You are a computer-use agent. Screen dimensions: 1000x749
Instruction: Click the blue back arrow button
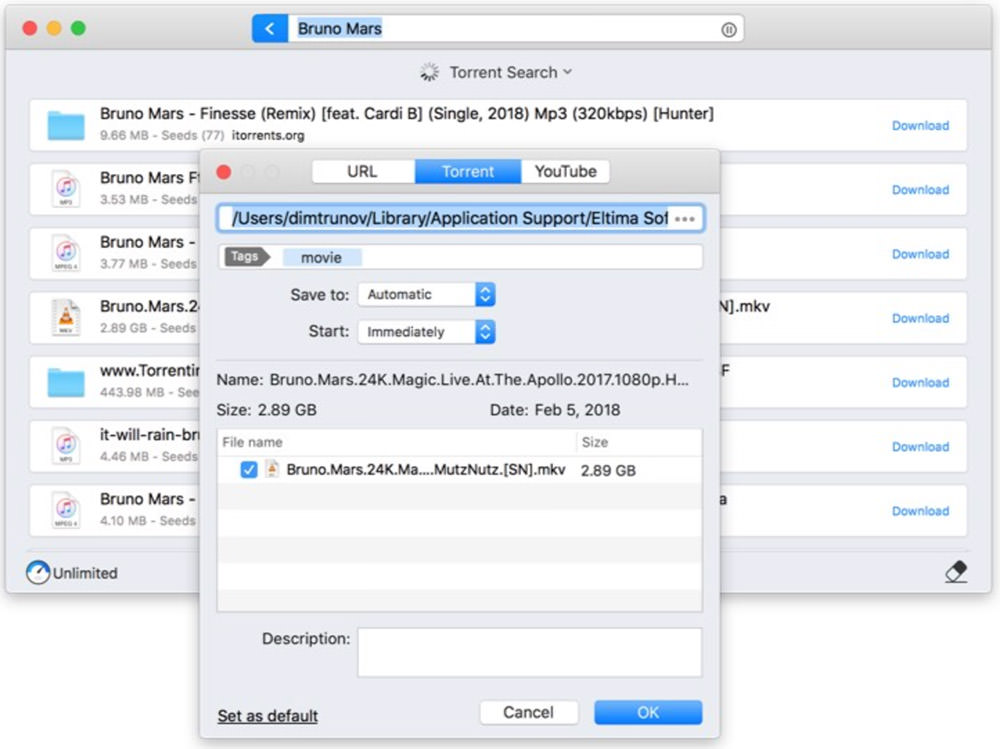point(270,29)
